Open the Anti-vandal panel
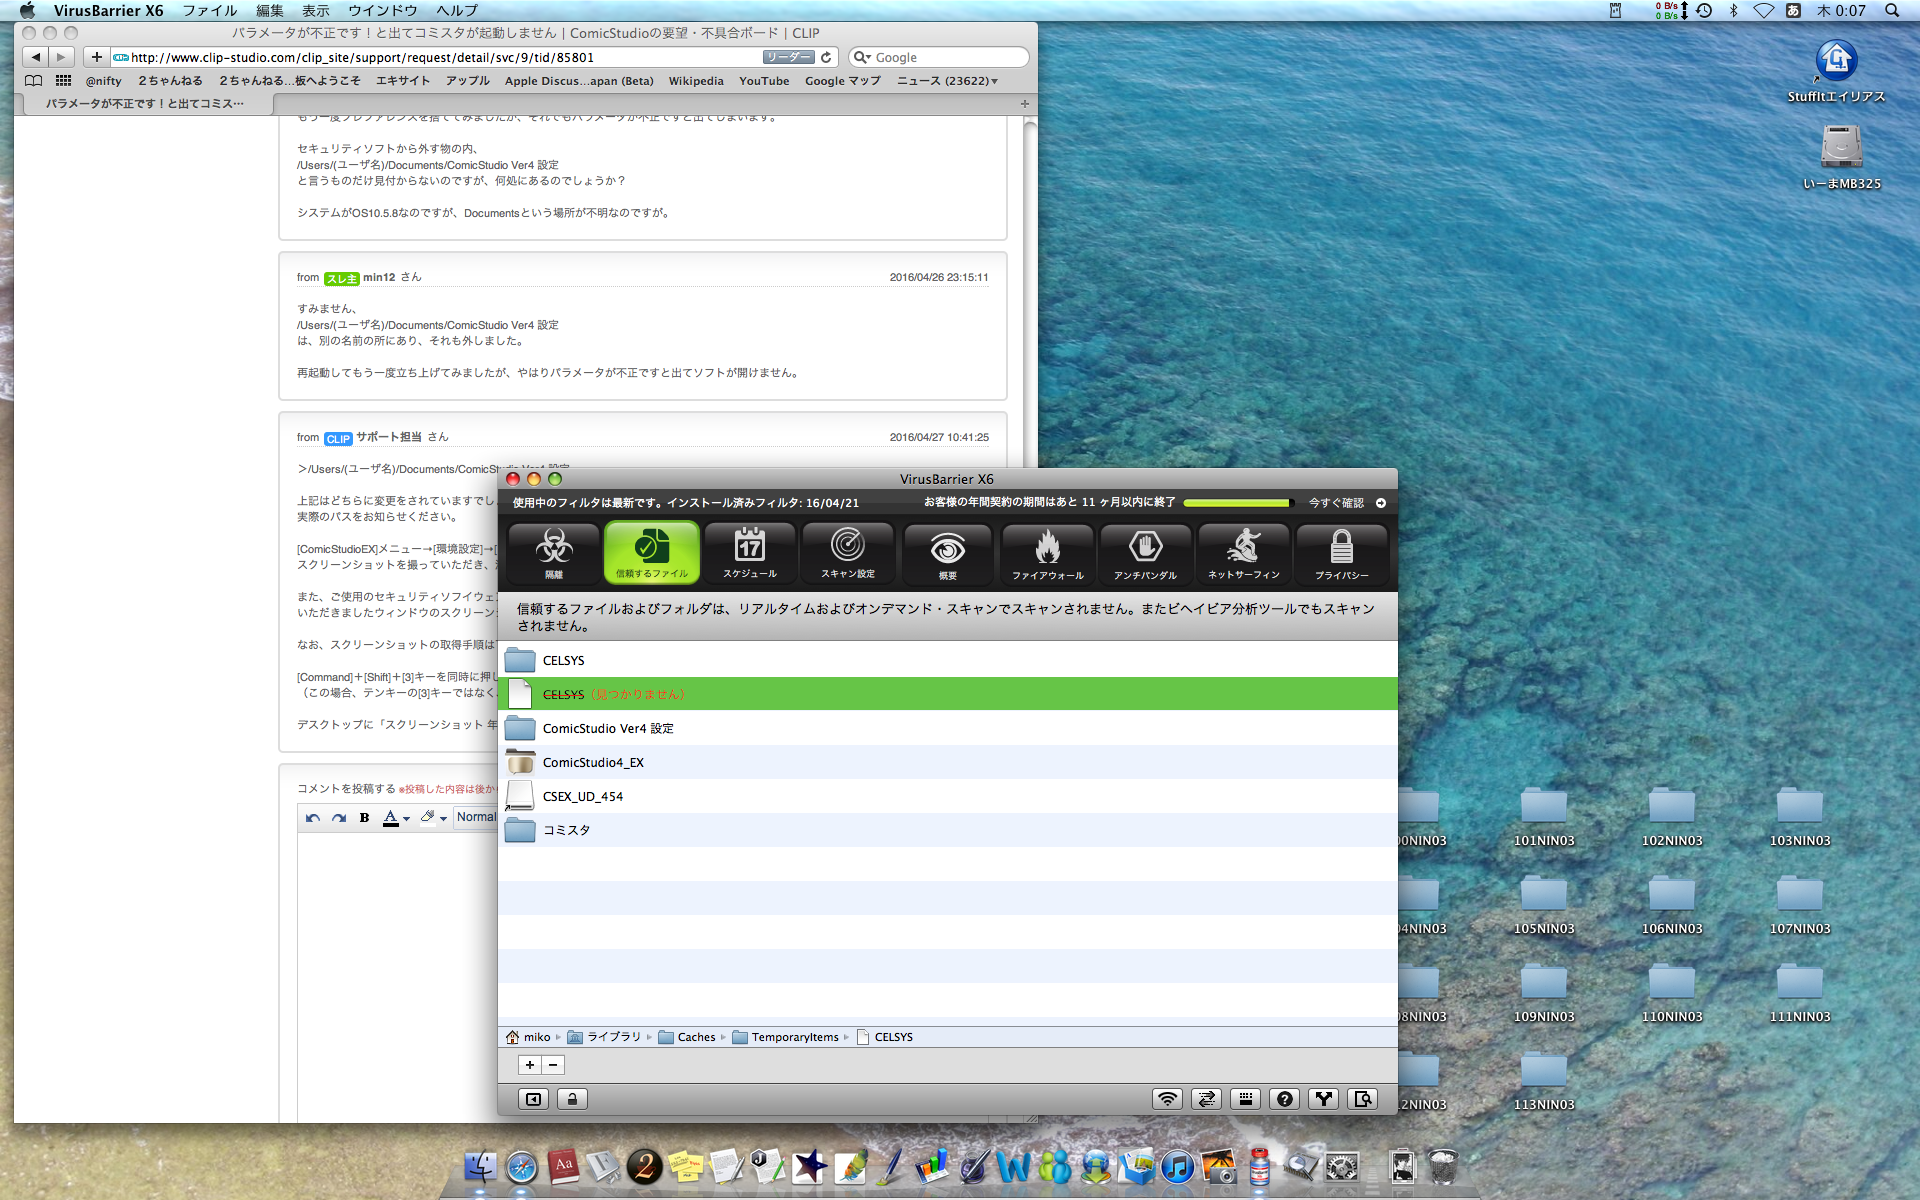 pos(1145,552)
